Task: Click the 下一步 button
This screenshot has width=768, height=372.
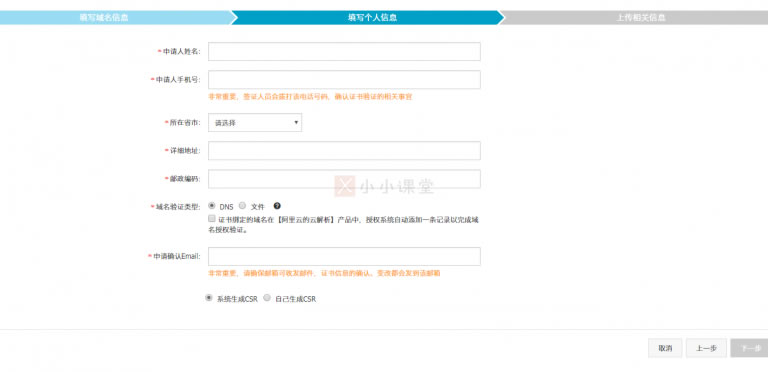Action: [749, 348]
